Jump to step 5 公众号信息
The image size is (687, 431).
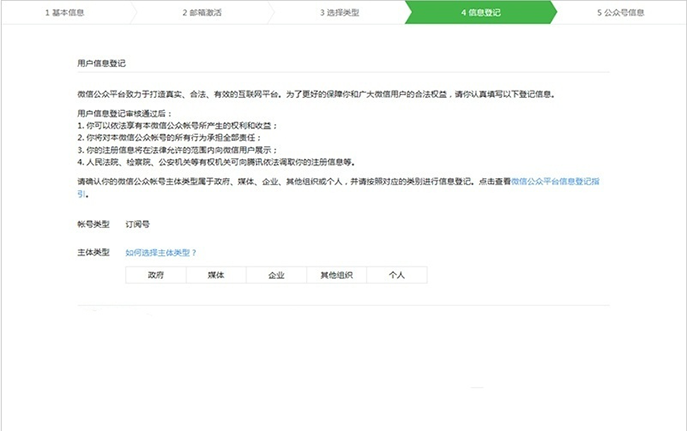point(620,13)
